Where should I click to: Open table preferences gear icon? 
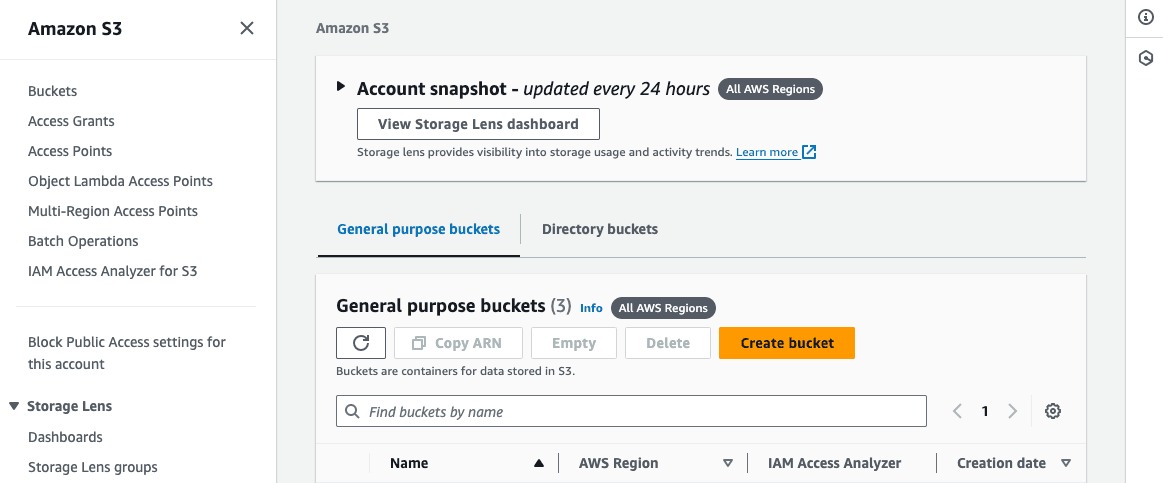(1052, 411)
